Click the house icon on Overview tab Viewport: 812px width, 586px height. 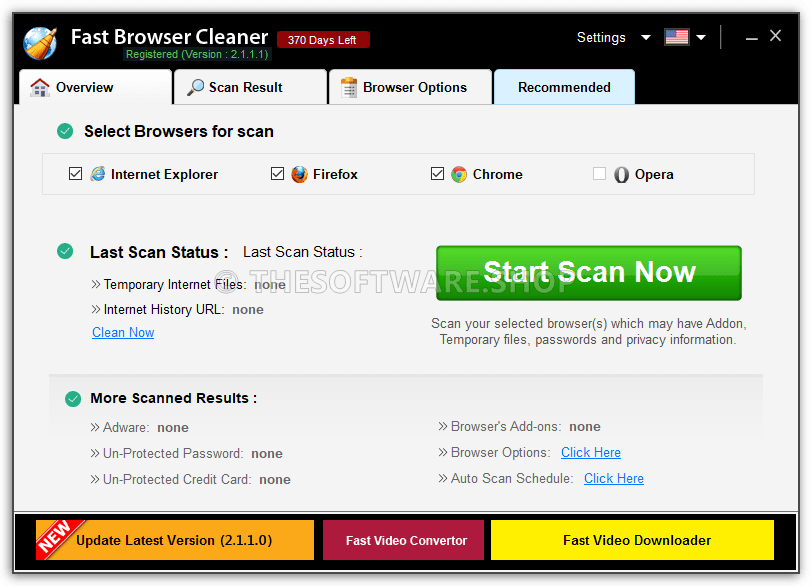tap(40, 87)
